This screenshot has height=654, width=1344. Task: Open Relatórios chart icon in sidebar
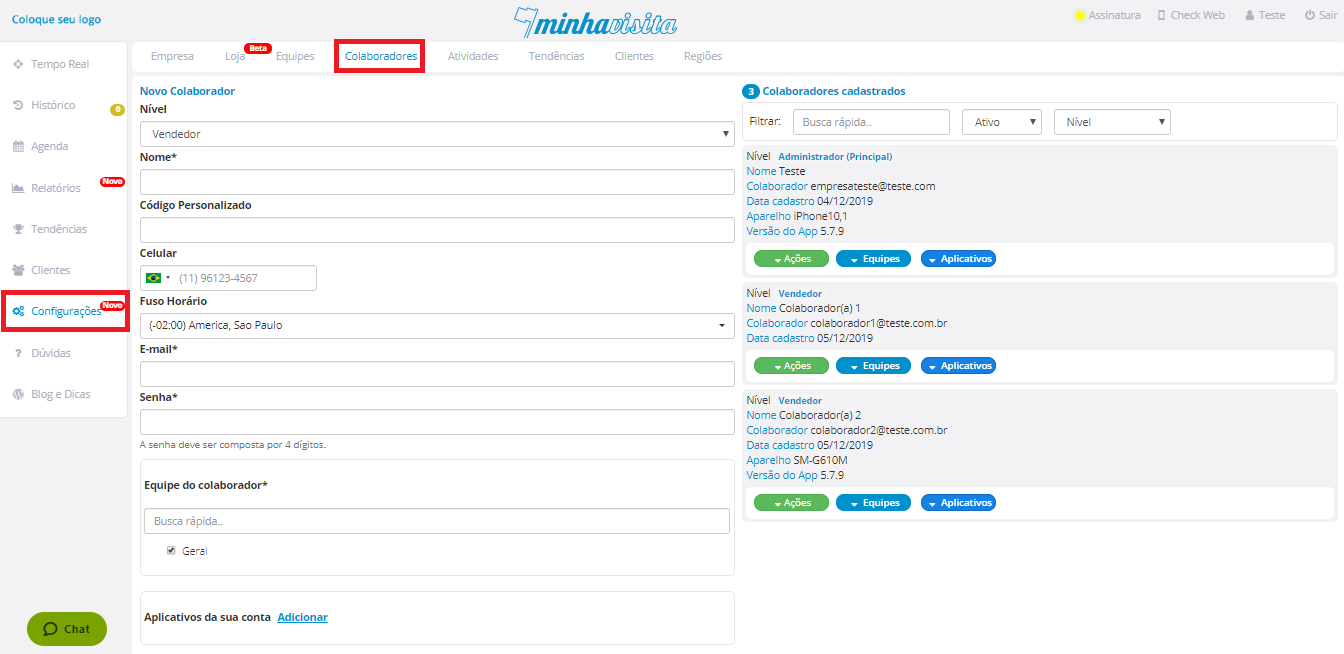(x=18, y=188)
